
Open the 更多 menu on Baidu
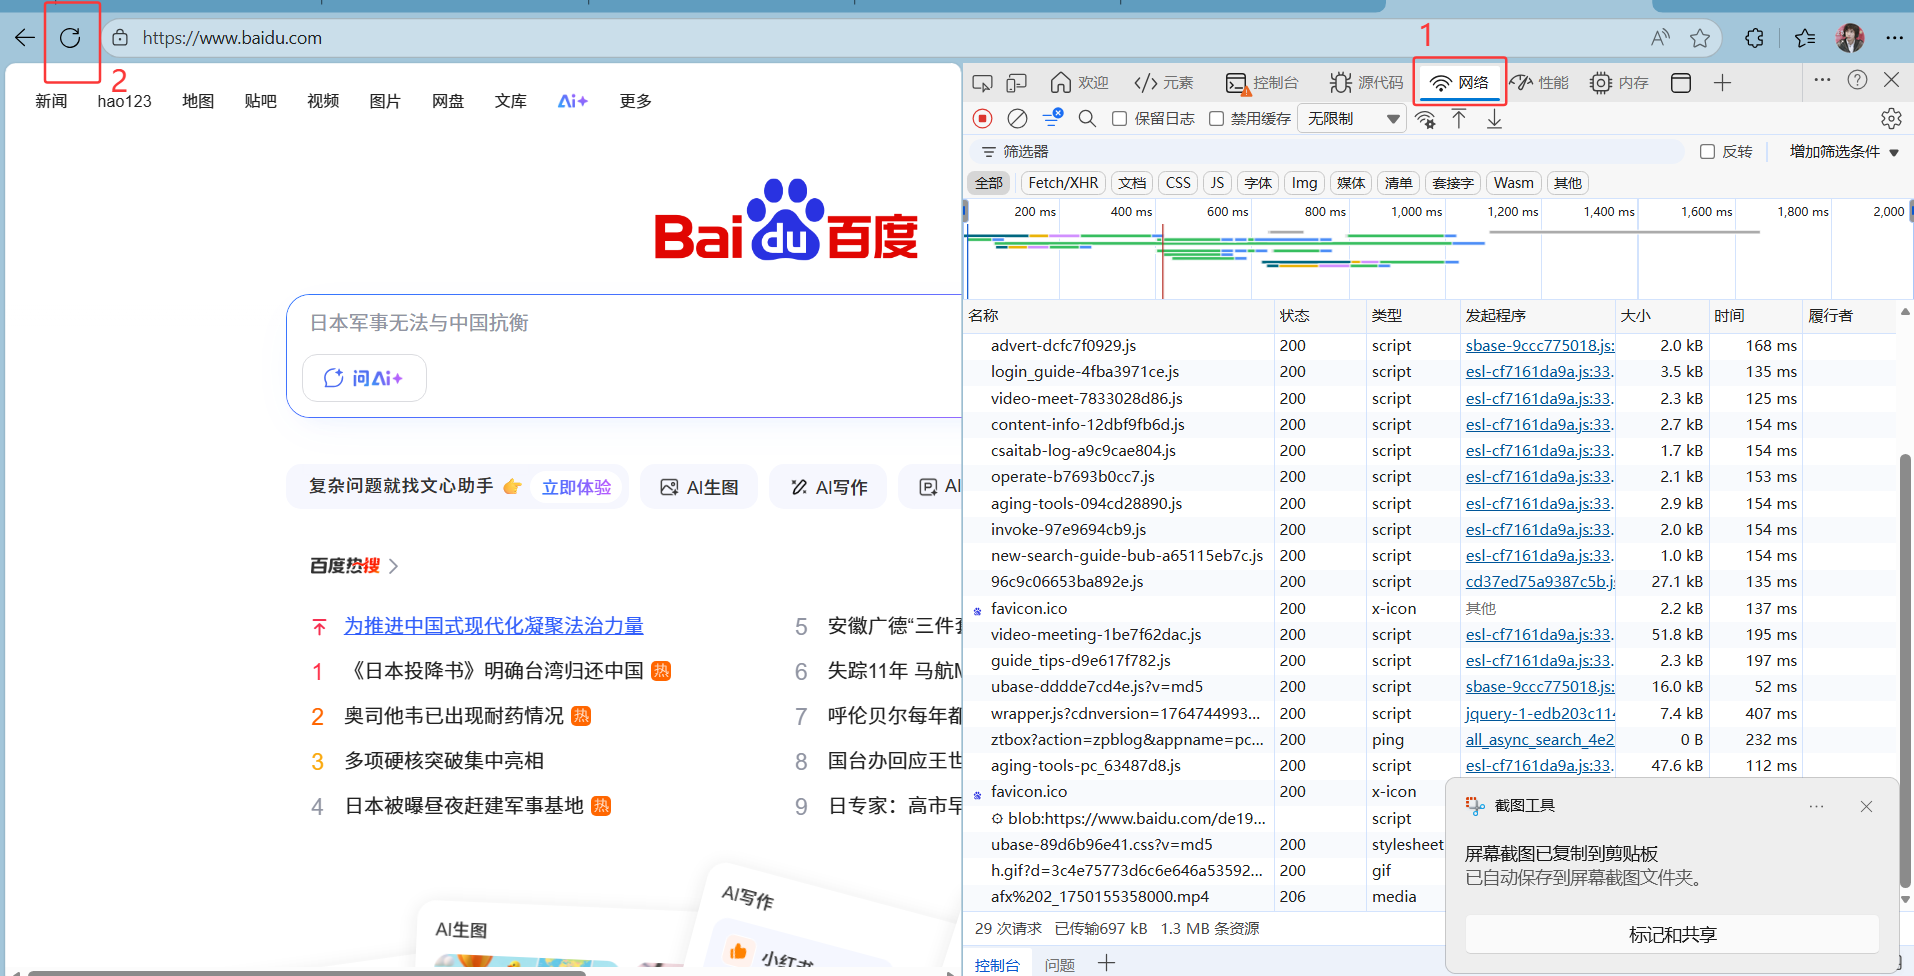tap(635, 101)
